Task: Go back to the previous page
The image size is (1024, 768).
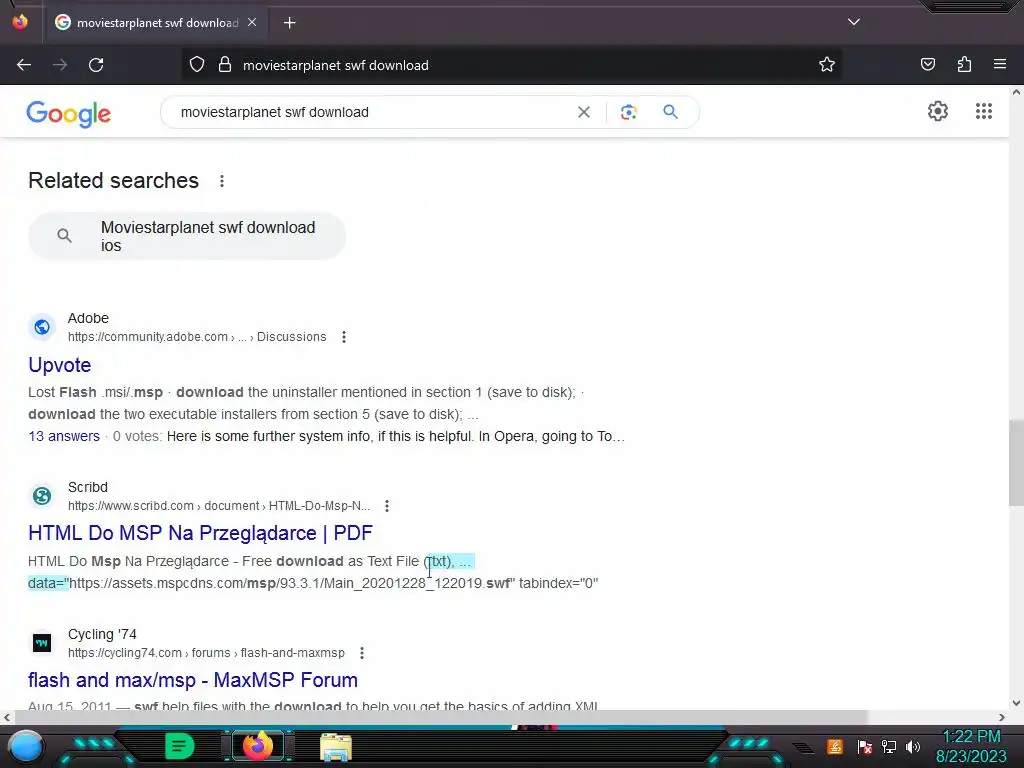Action: pos(24,65)
